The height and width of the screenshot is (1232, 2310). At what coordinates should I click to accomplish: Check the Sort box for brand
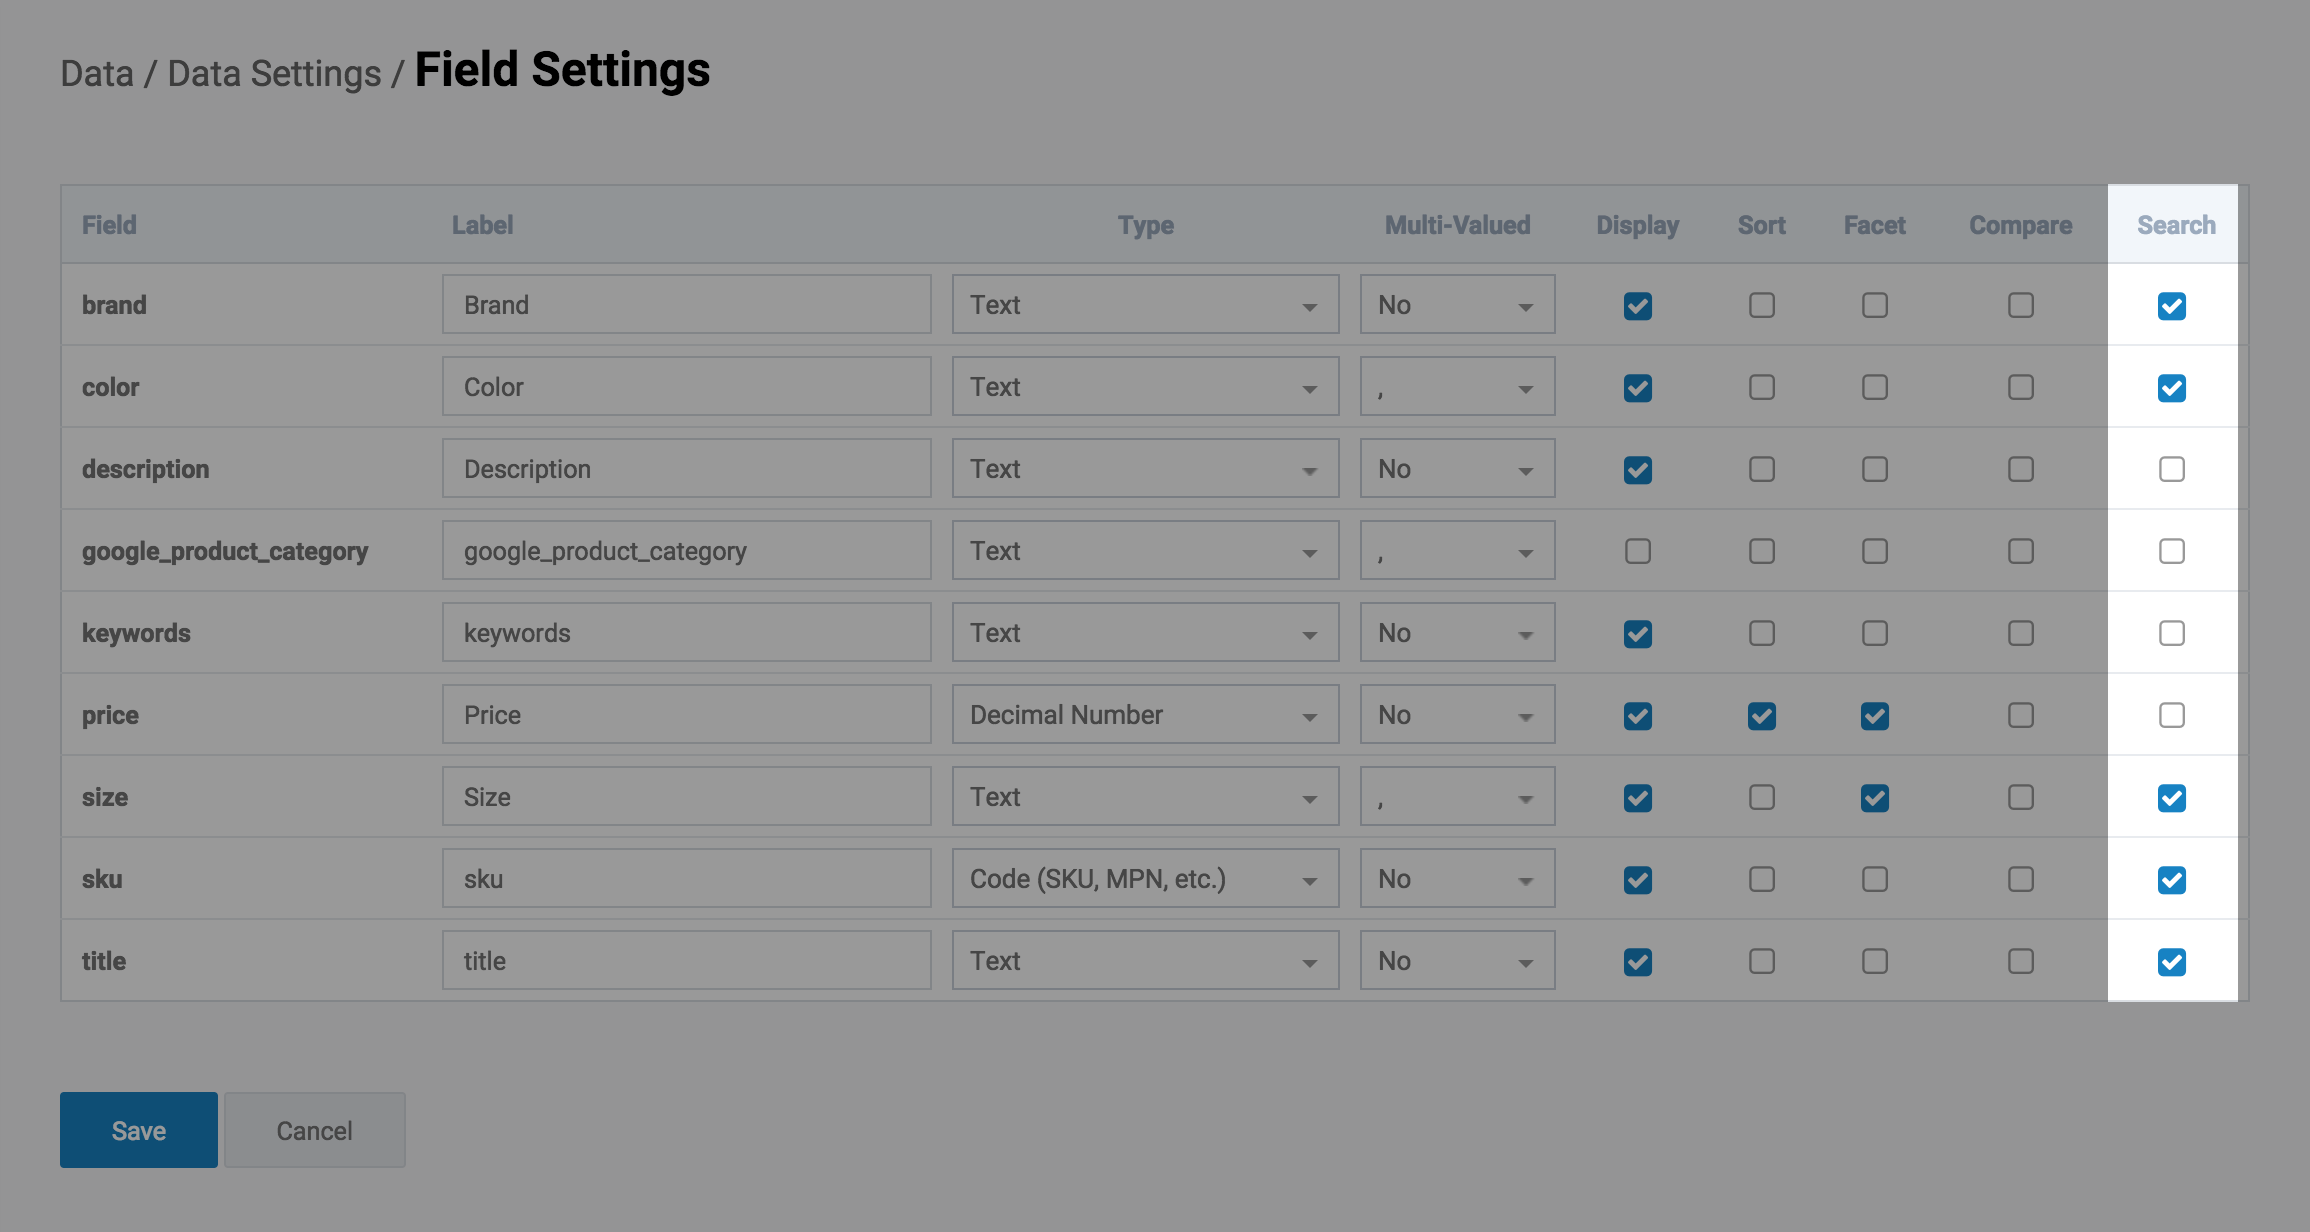coord(1761,305)
